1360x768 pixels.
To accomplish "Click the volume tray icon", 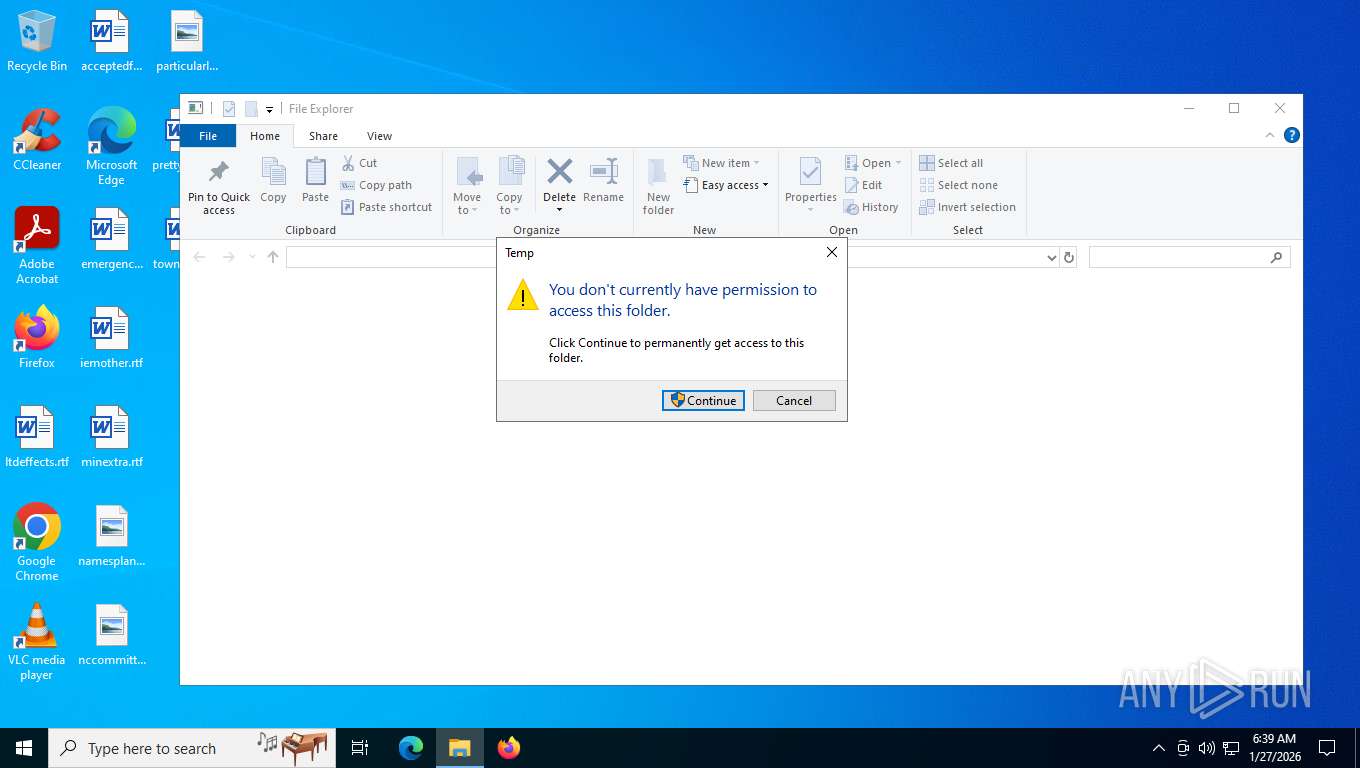I will pos(1207,748).
